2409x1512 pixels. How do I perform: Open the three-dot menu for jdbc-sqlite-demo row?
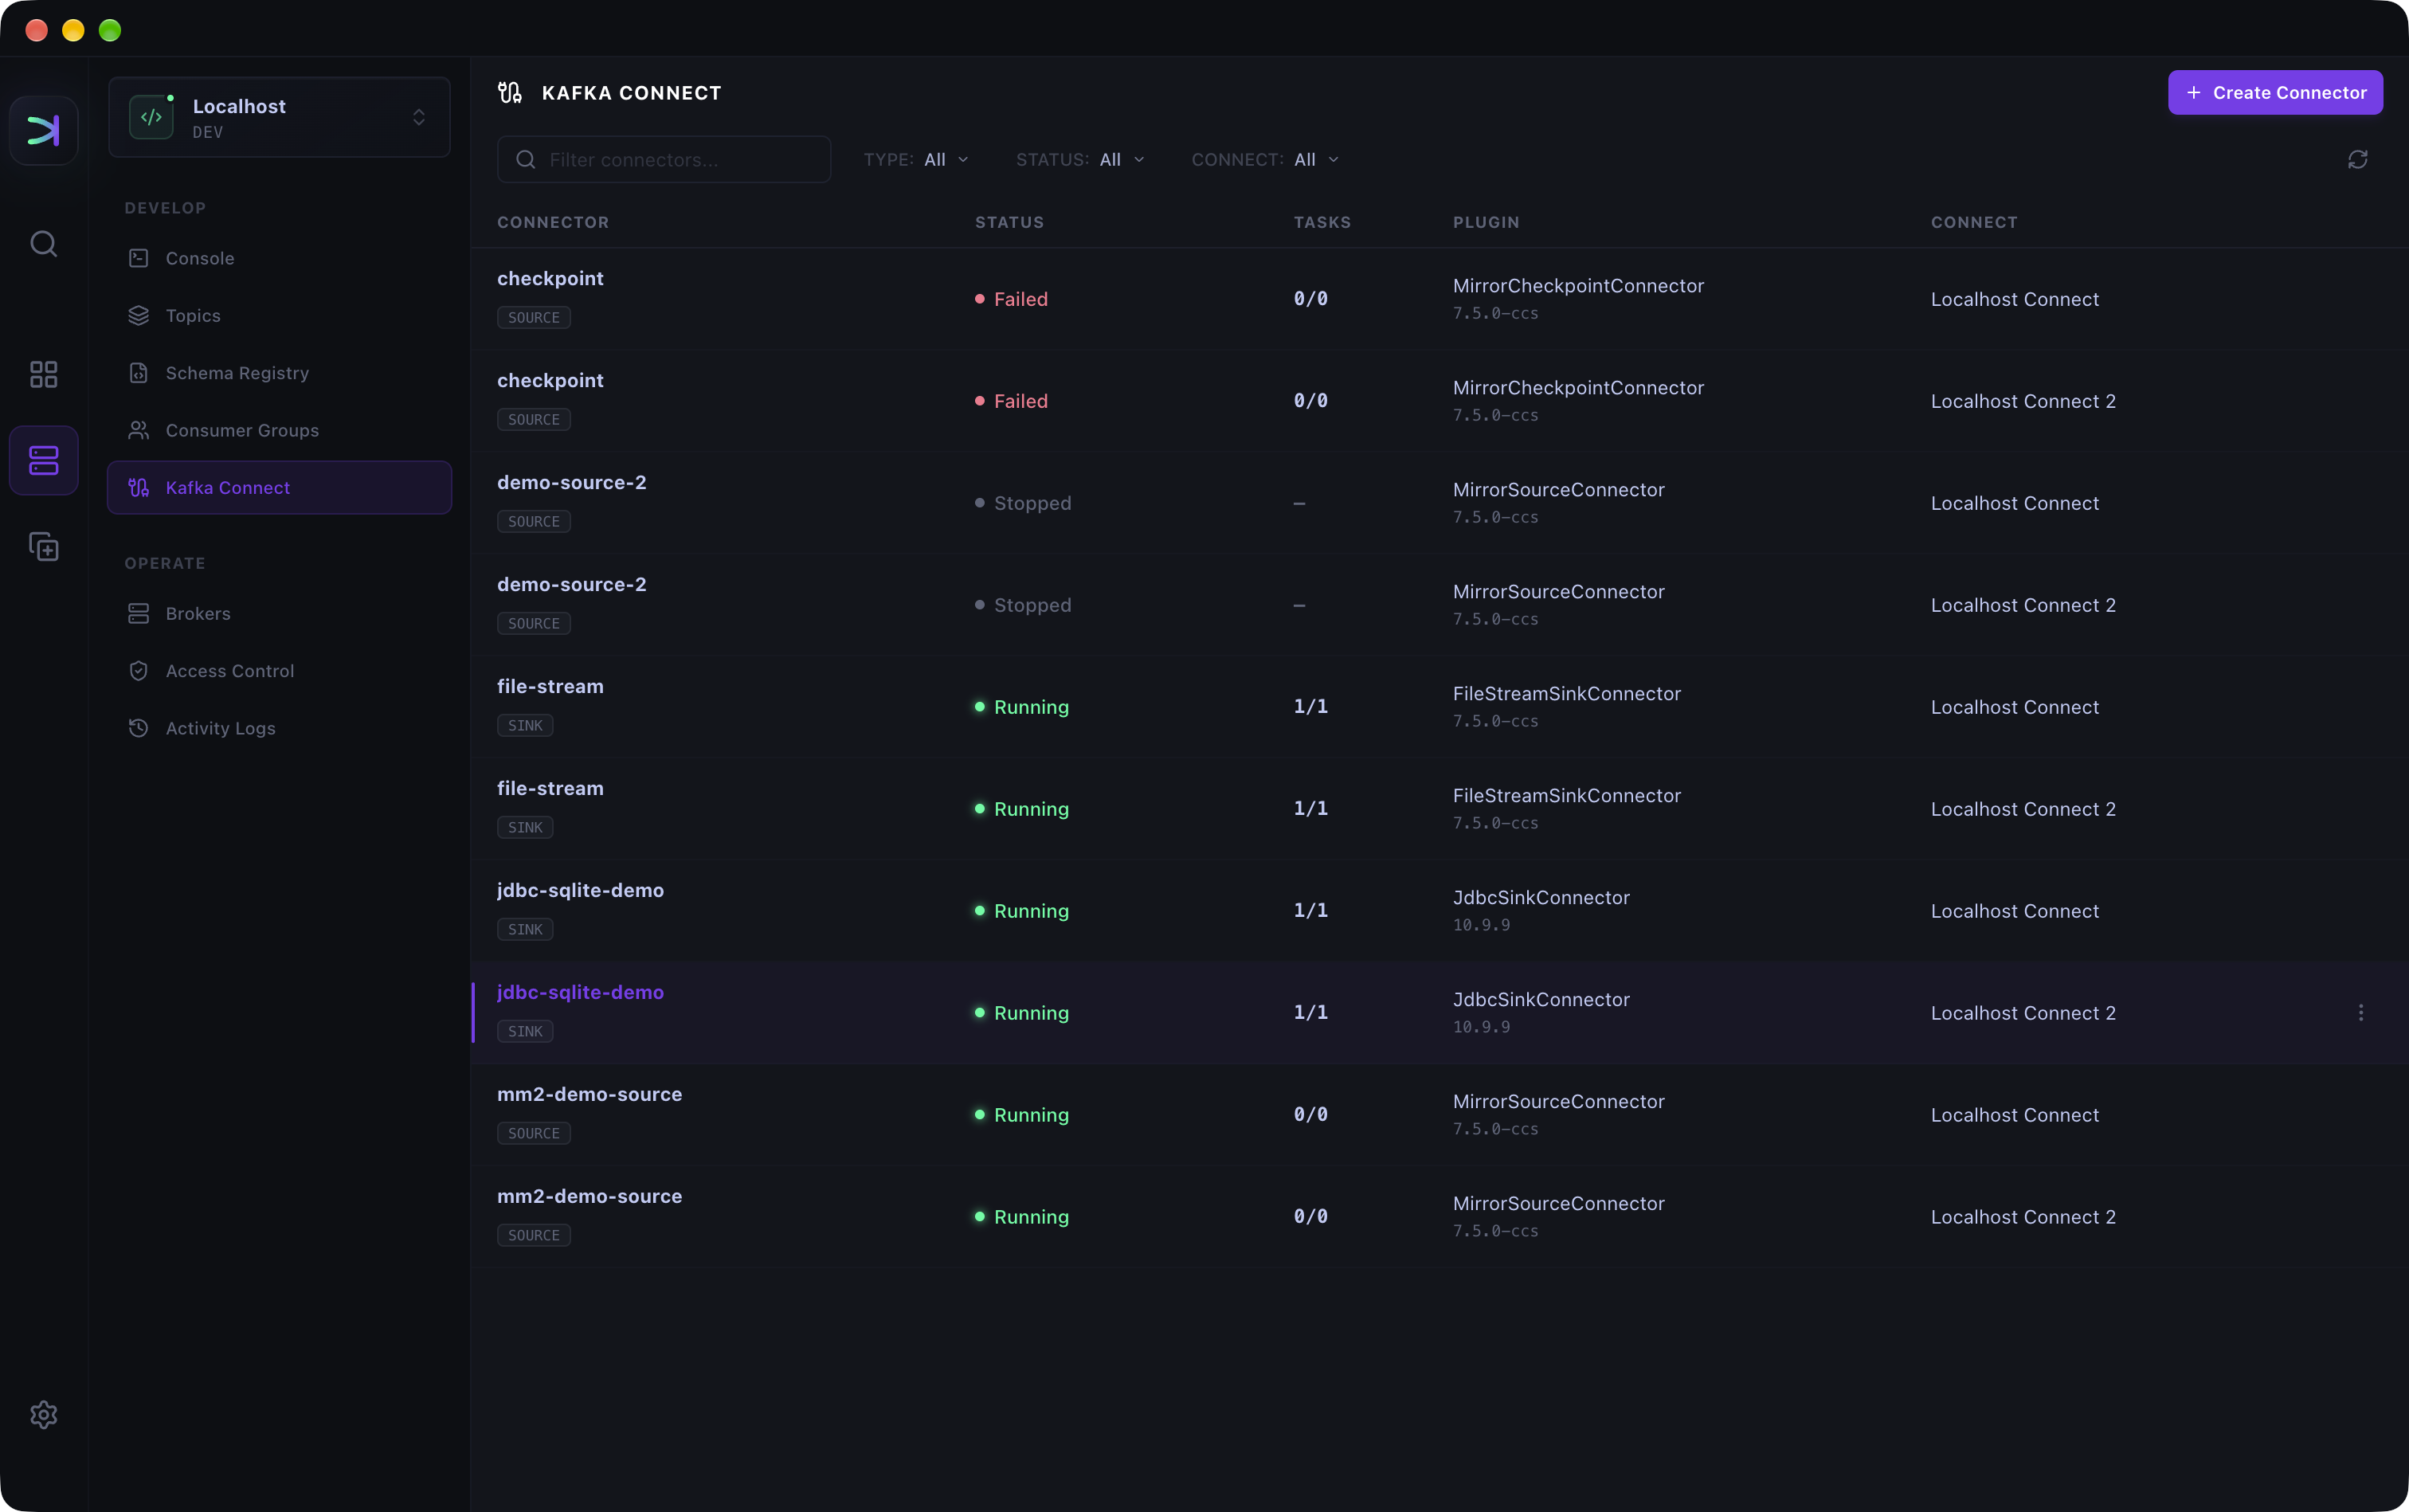click(x=2361, y=1012)
